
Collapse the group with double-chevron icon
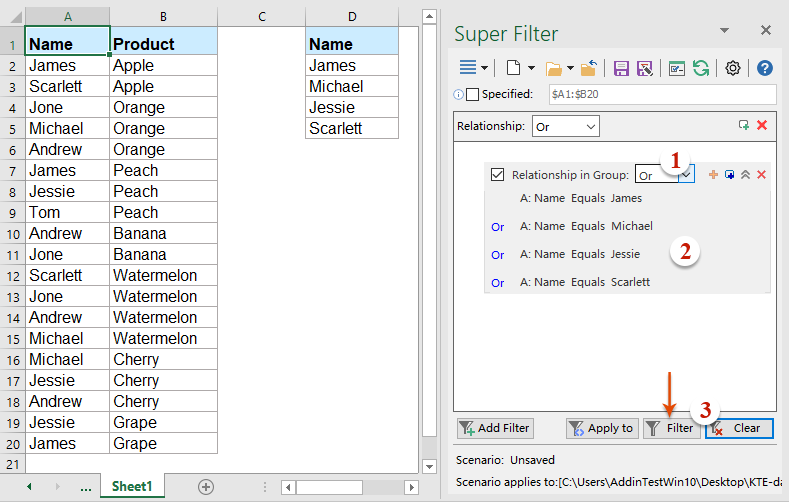[x=745, y=175]
